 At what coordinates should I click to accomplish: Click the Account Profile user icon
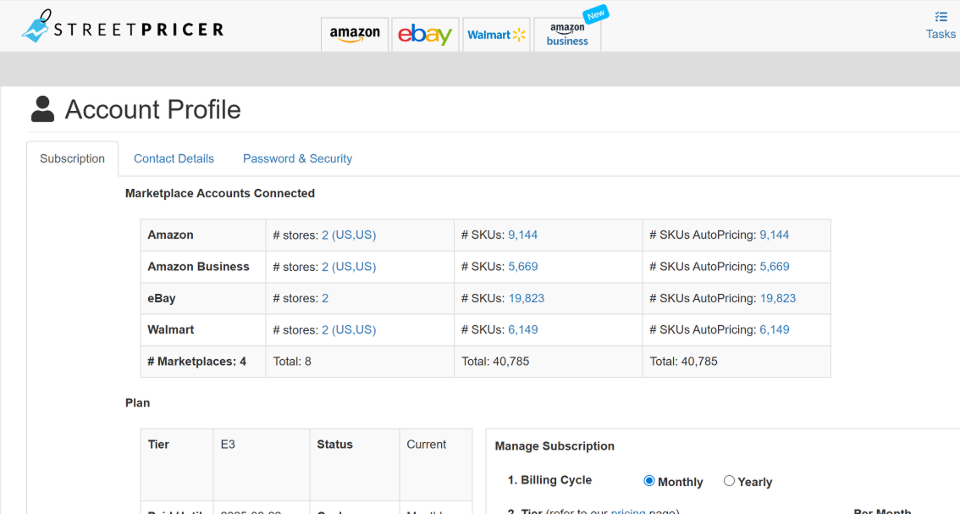tap(42, 110)
